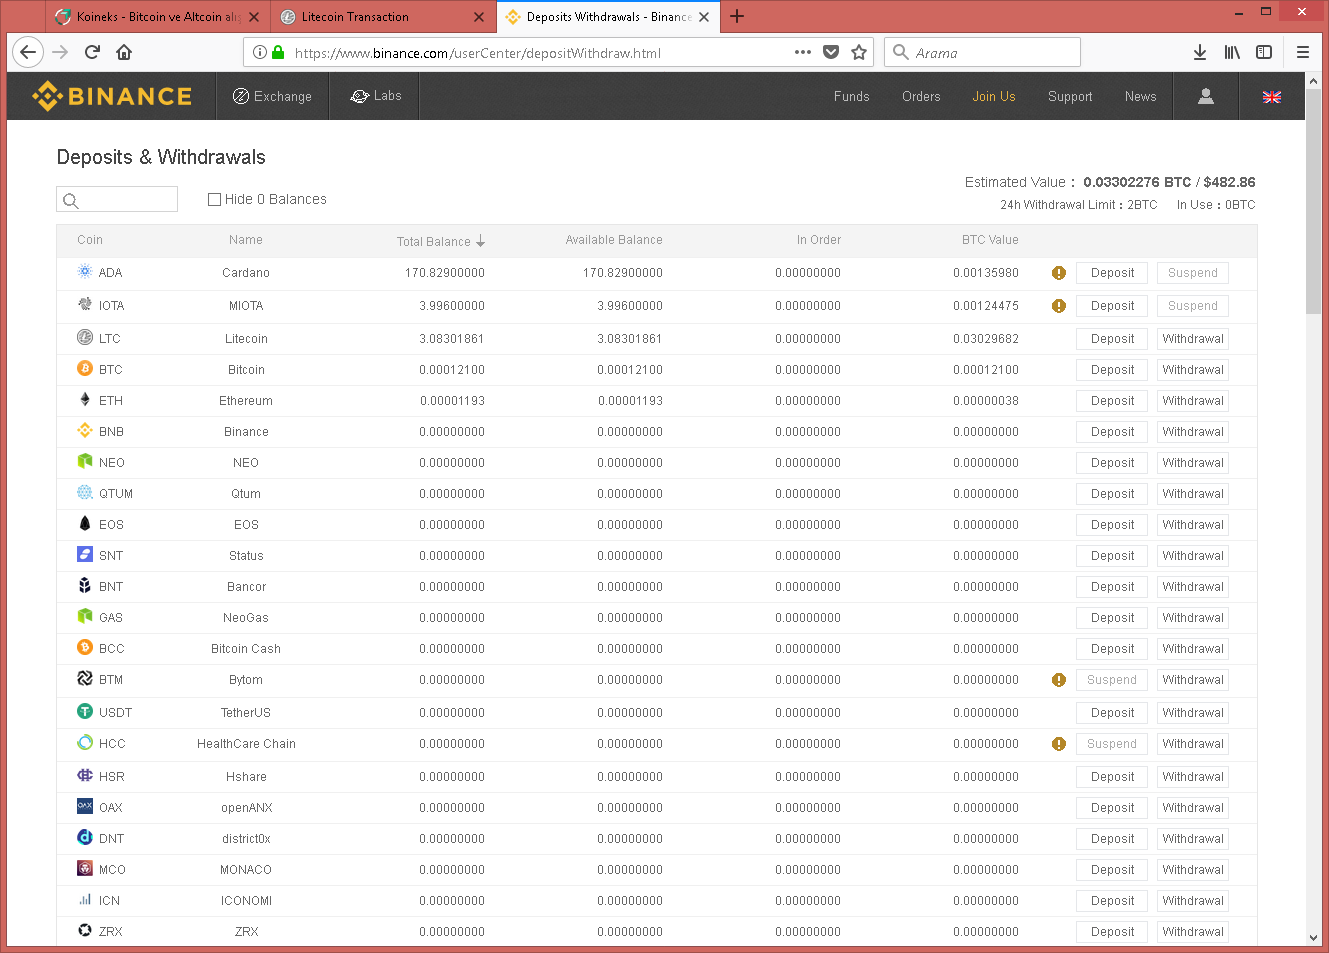This screenshot has height=953, width=1329.
Task: Open the user account profile icon
Action: coord(1206,96)
